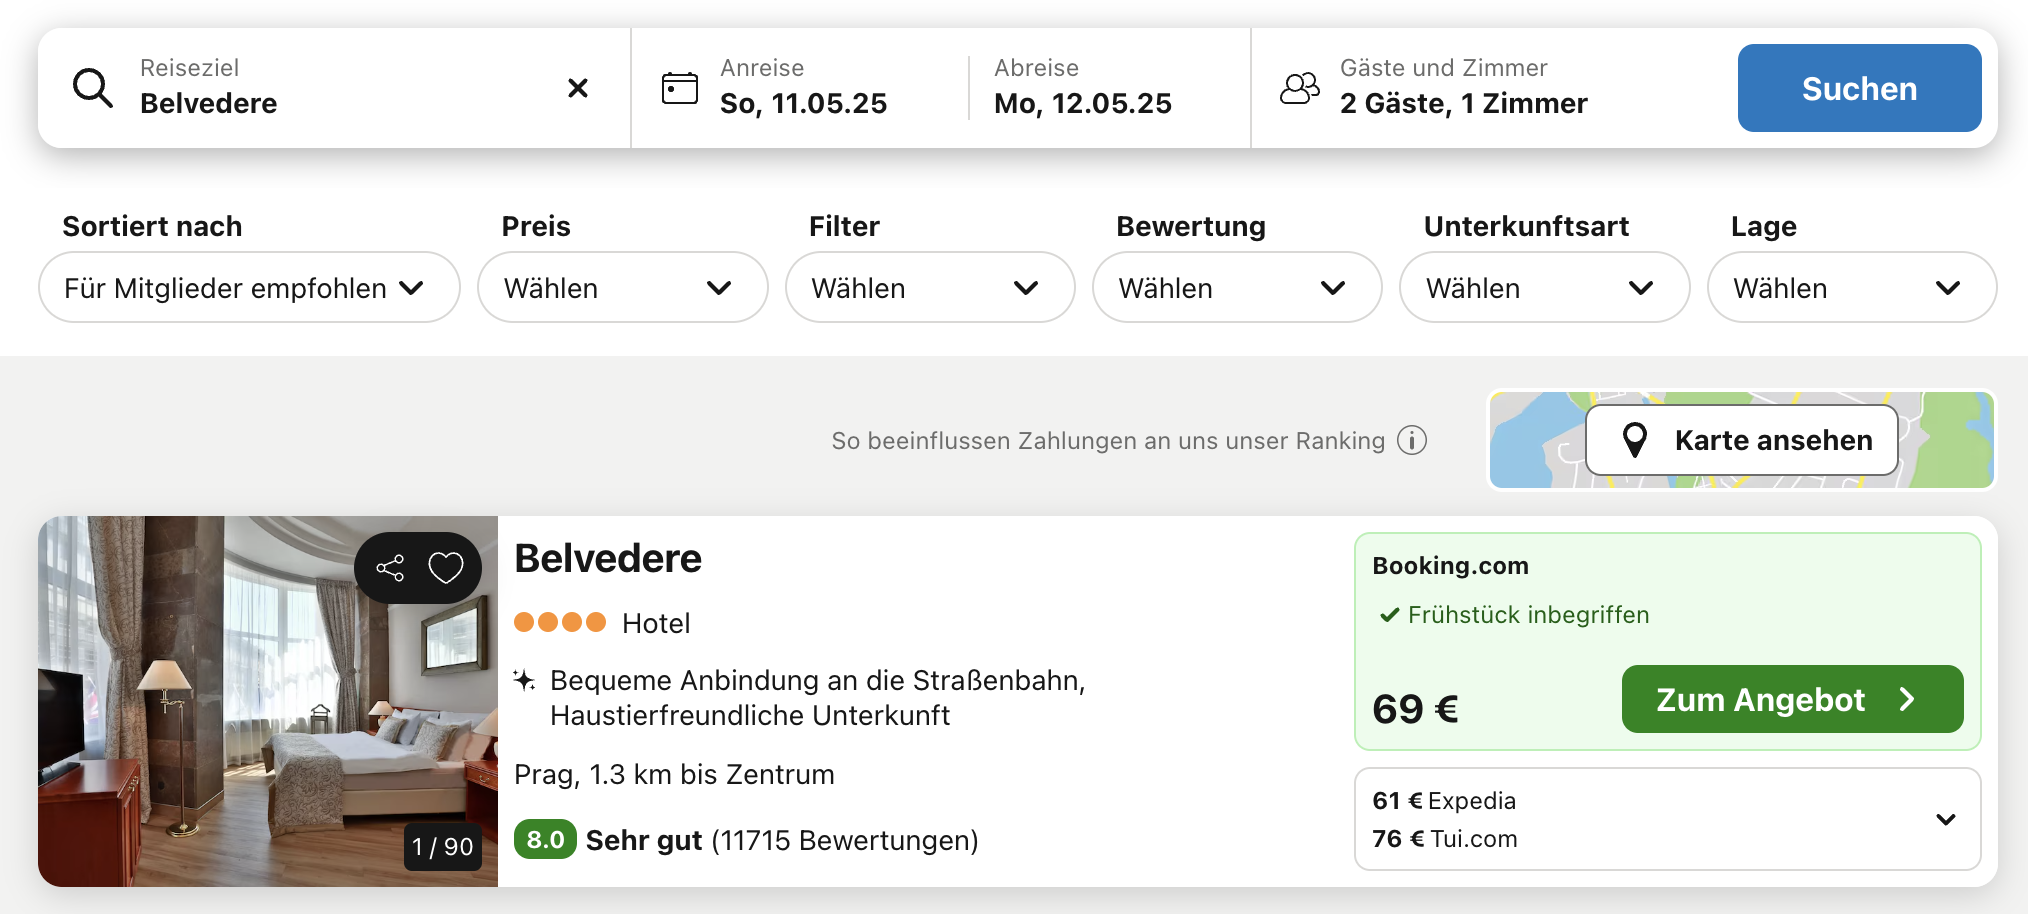
Task: Open ranking info icon
Action: (x=1412, y=440)
